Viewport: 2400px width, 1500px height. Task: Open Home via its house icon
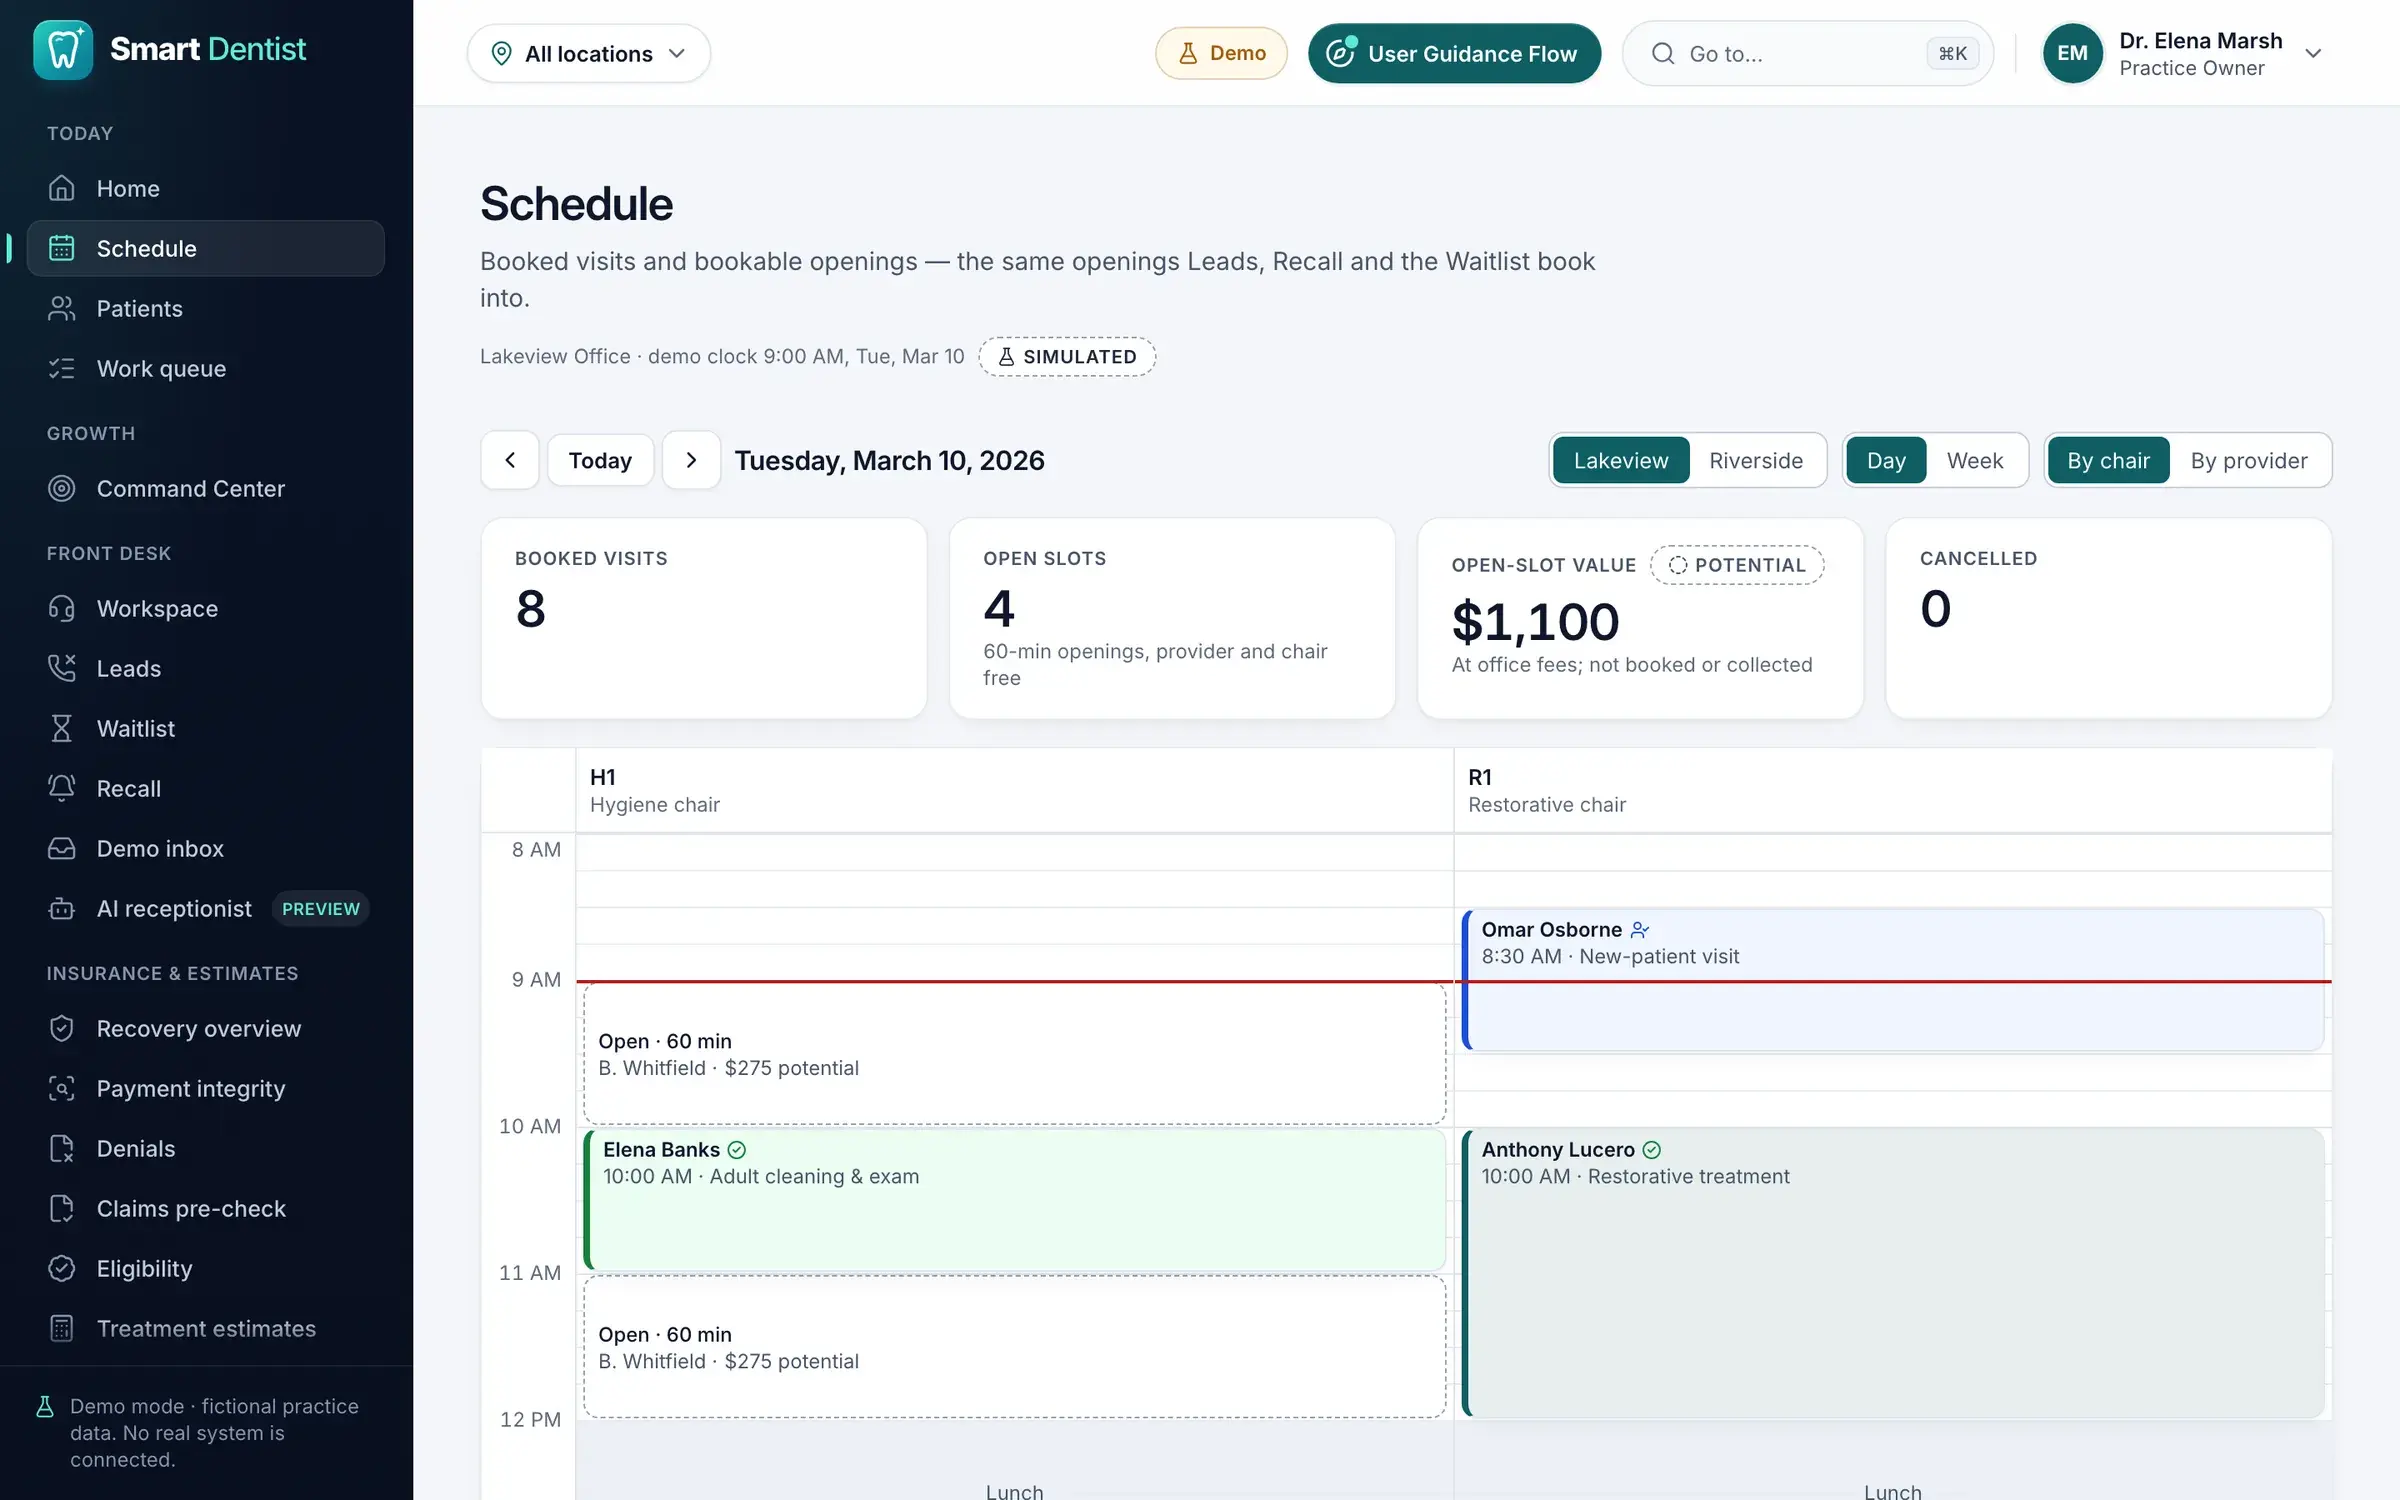pos(62,188)
